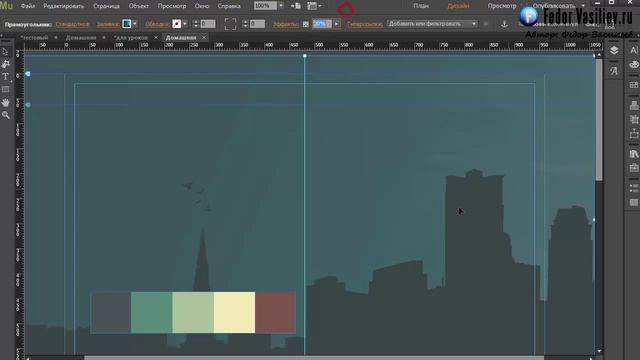
Task: Open the bottom panel icon in the right dock
Action: click(633, 202)
